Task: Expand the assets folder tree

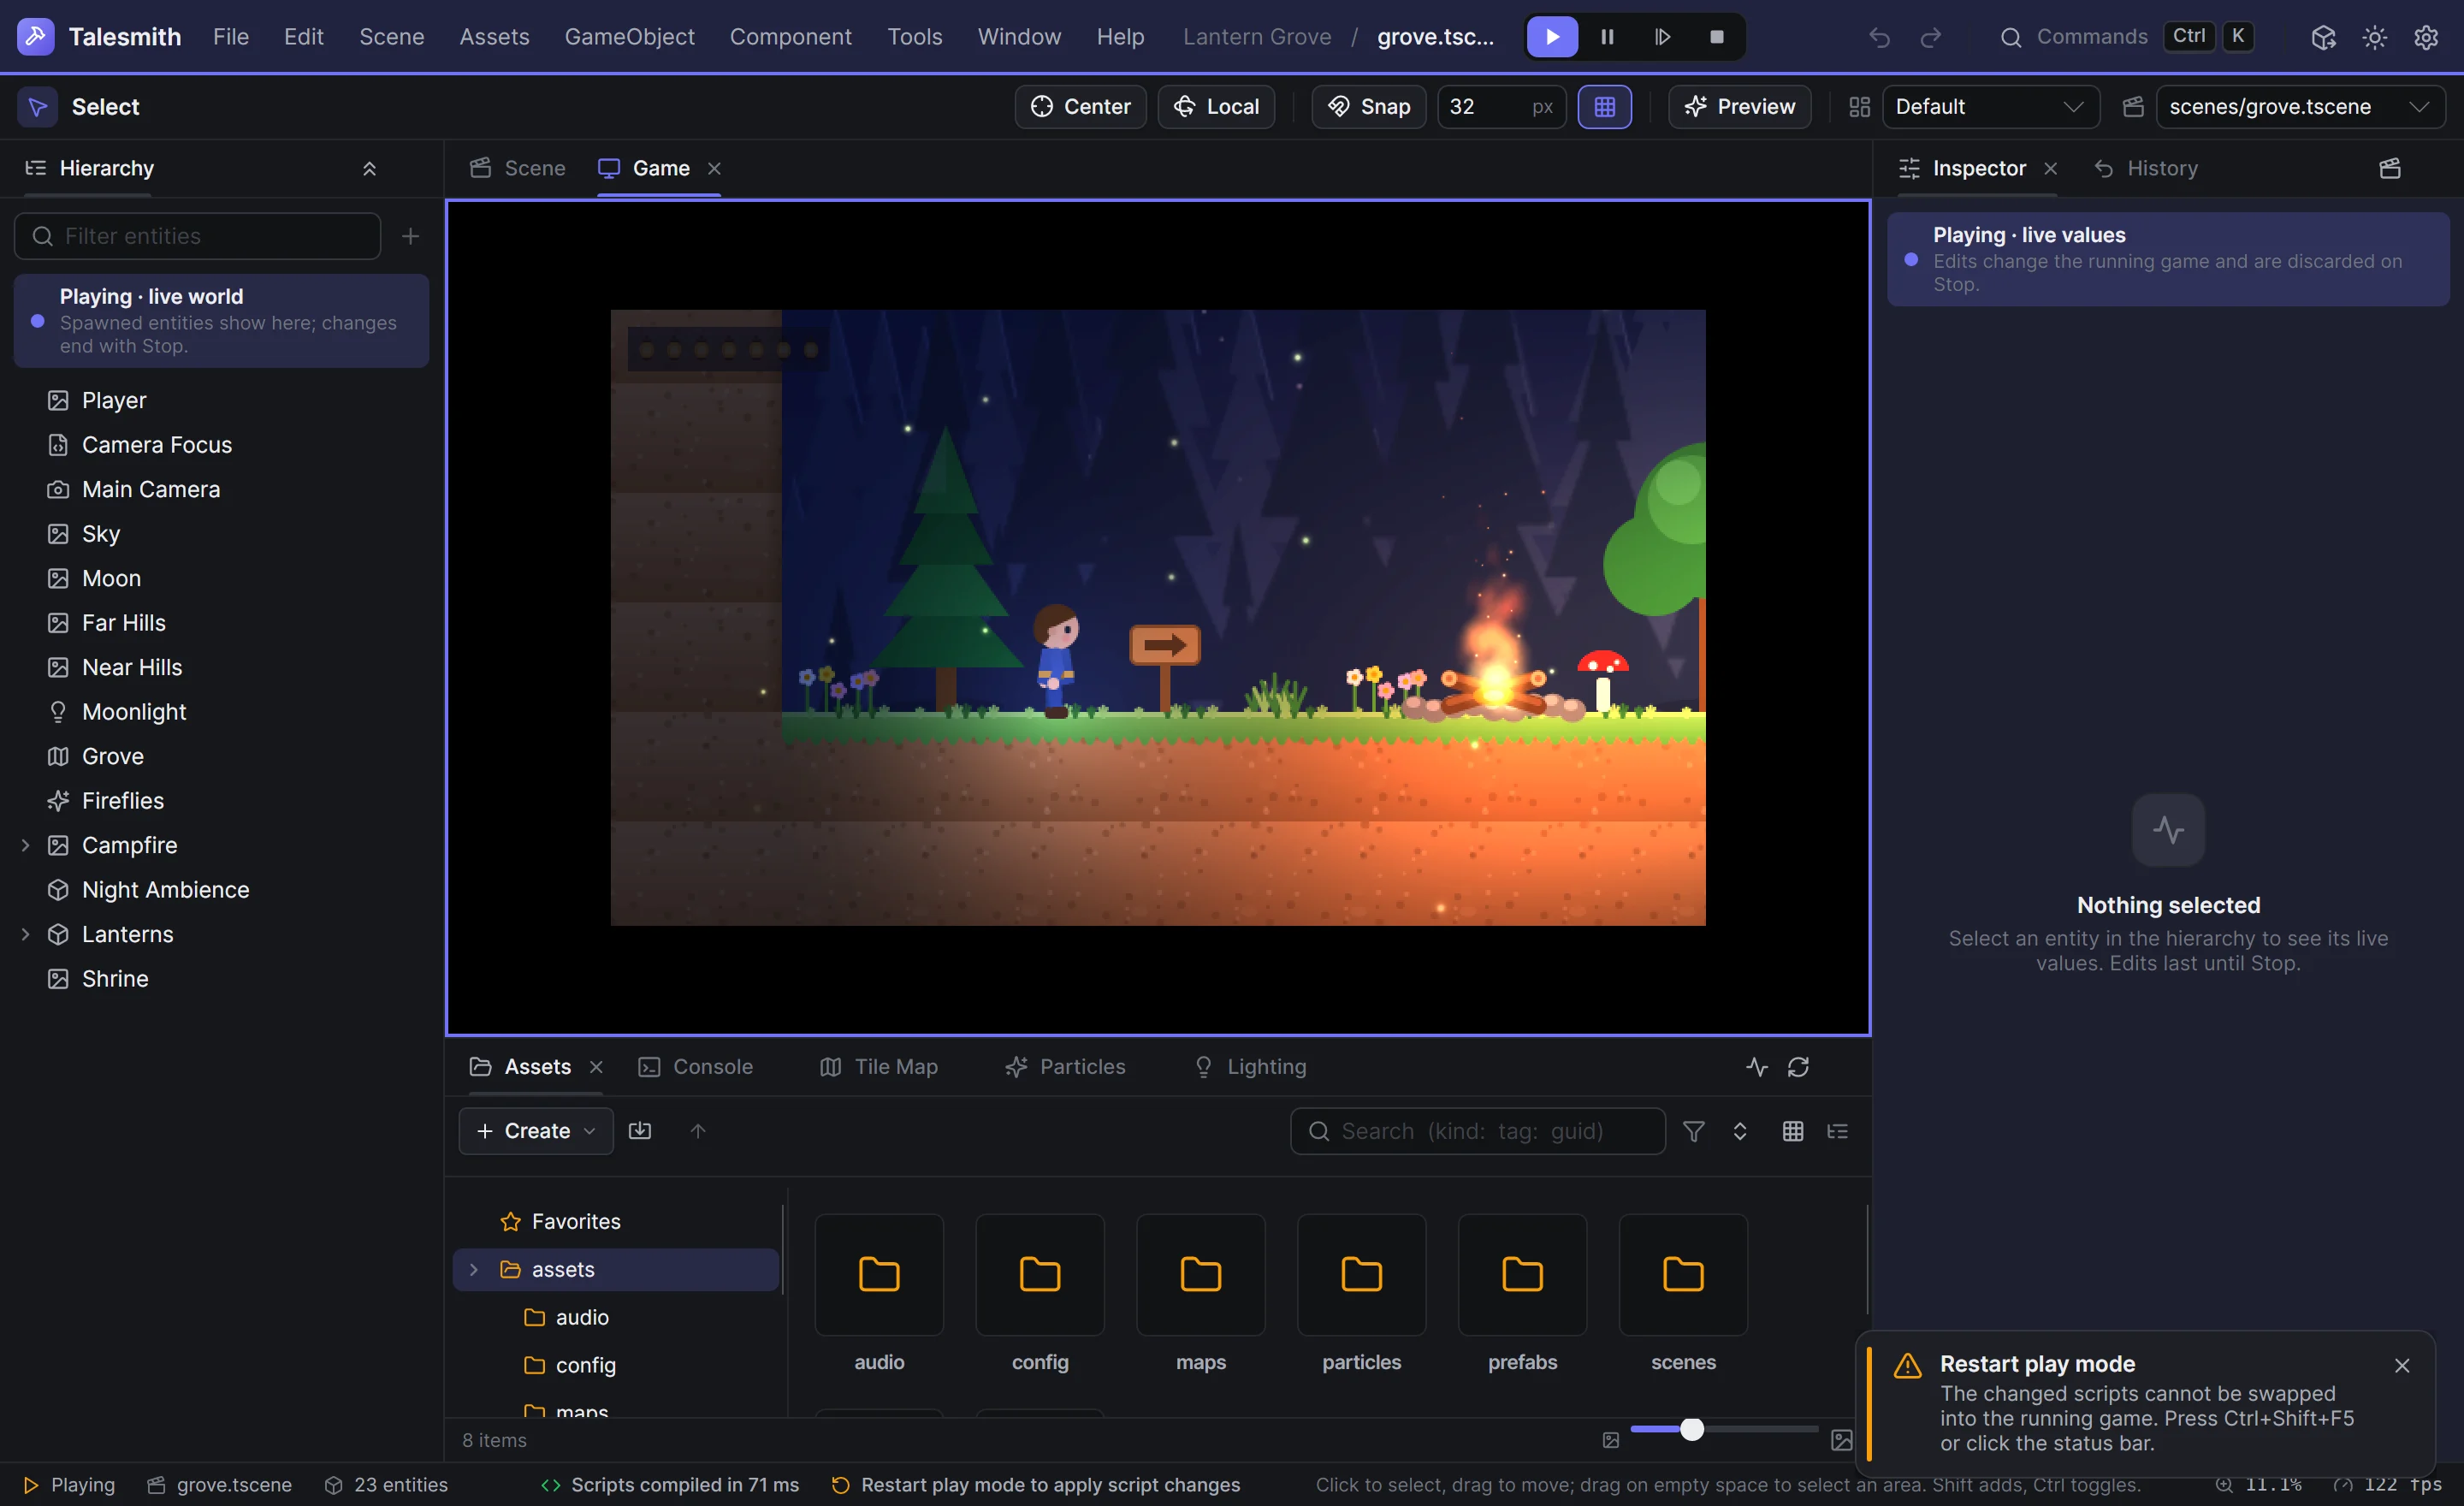Action: (x=474, y=1269)
